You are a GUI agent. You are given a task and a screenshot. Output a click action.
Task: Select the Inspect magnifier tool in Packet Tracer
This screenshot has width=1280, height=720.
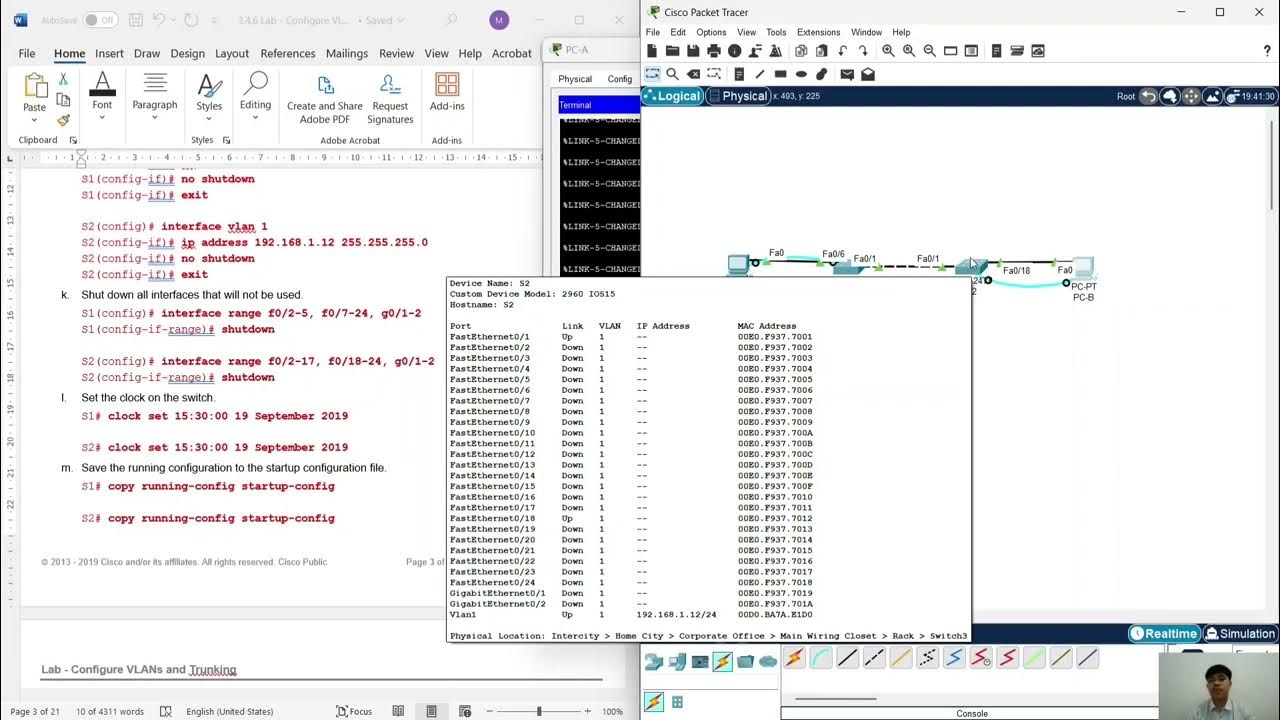coord(672,74)
